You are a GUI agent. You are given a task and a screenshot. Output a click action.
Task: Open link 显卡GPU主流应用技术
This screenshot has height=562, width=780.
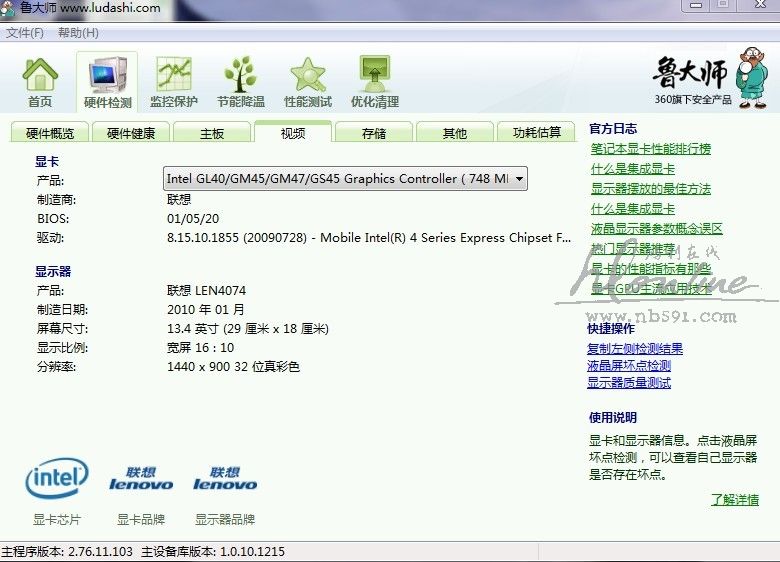click(651, 288)
